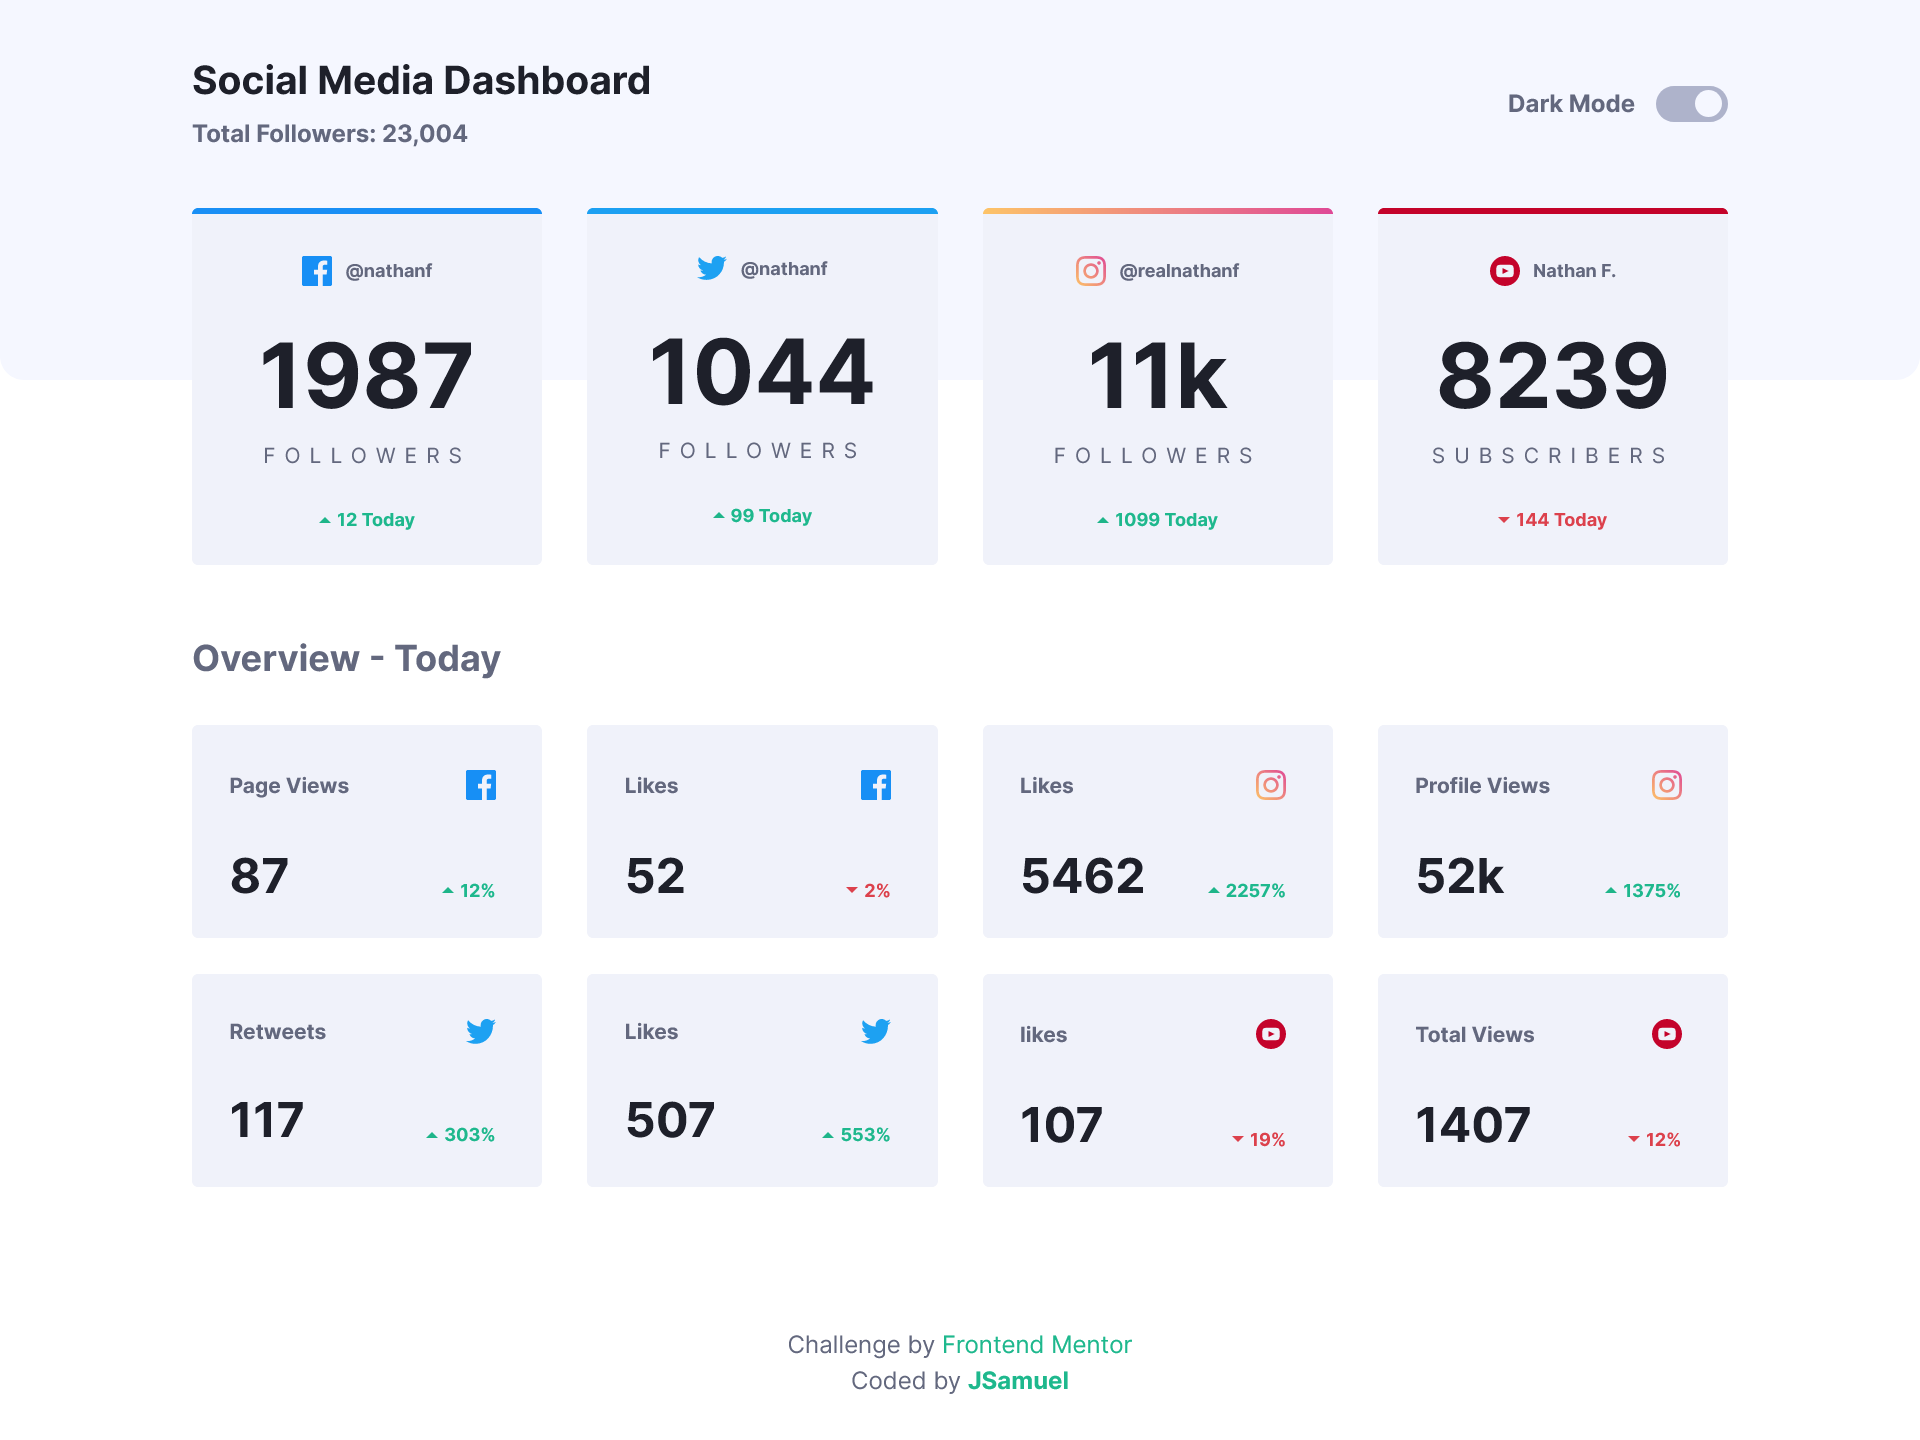Click the Twitter icon in the Retweets card
The image size is (1920, 1440).
481,1031
